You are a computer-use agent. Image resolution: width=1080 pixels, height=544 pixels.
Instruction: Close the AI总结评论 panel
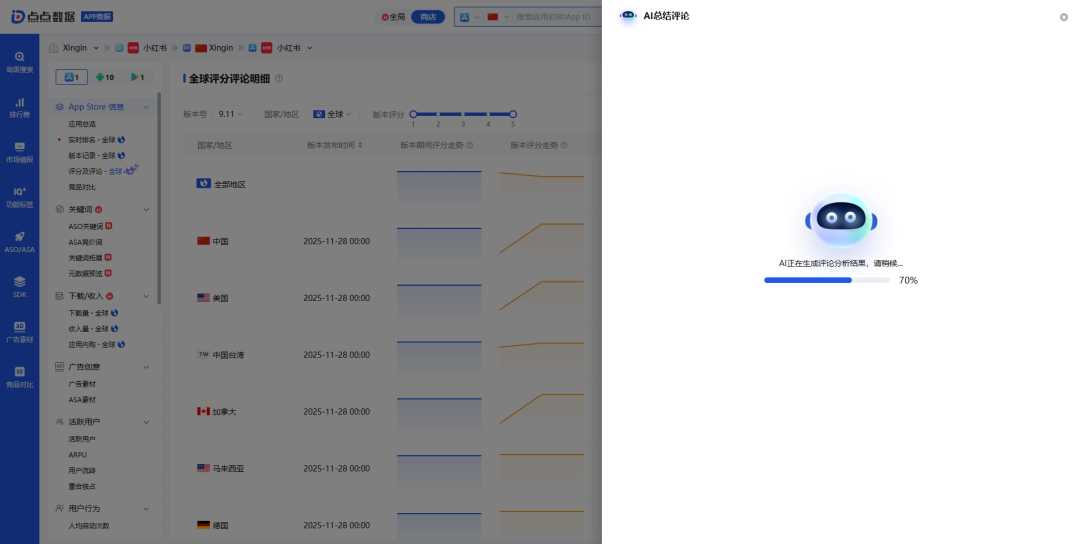click(1063, 17)
